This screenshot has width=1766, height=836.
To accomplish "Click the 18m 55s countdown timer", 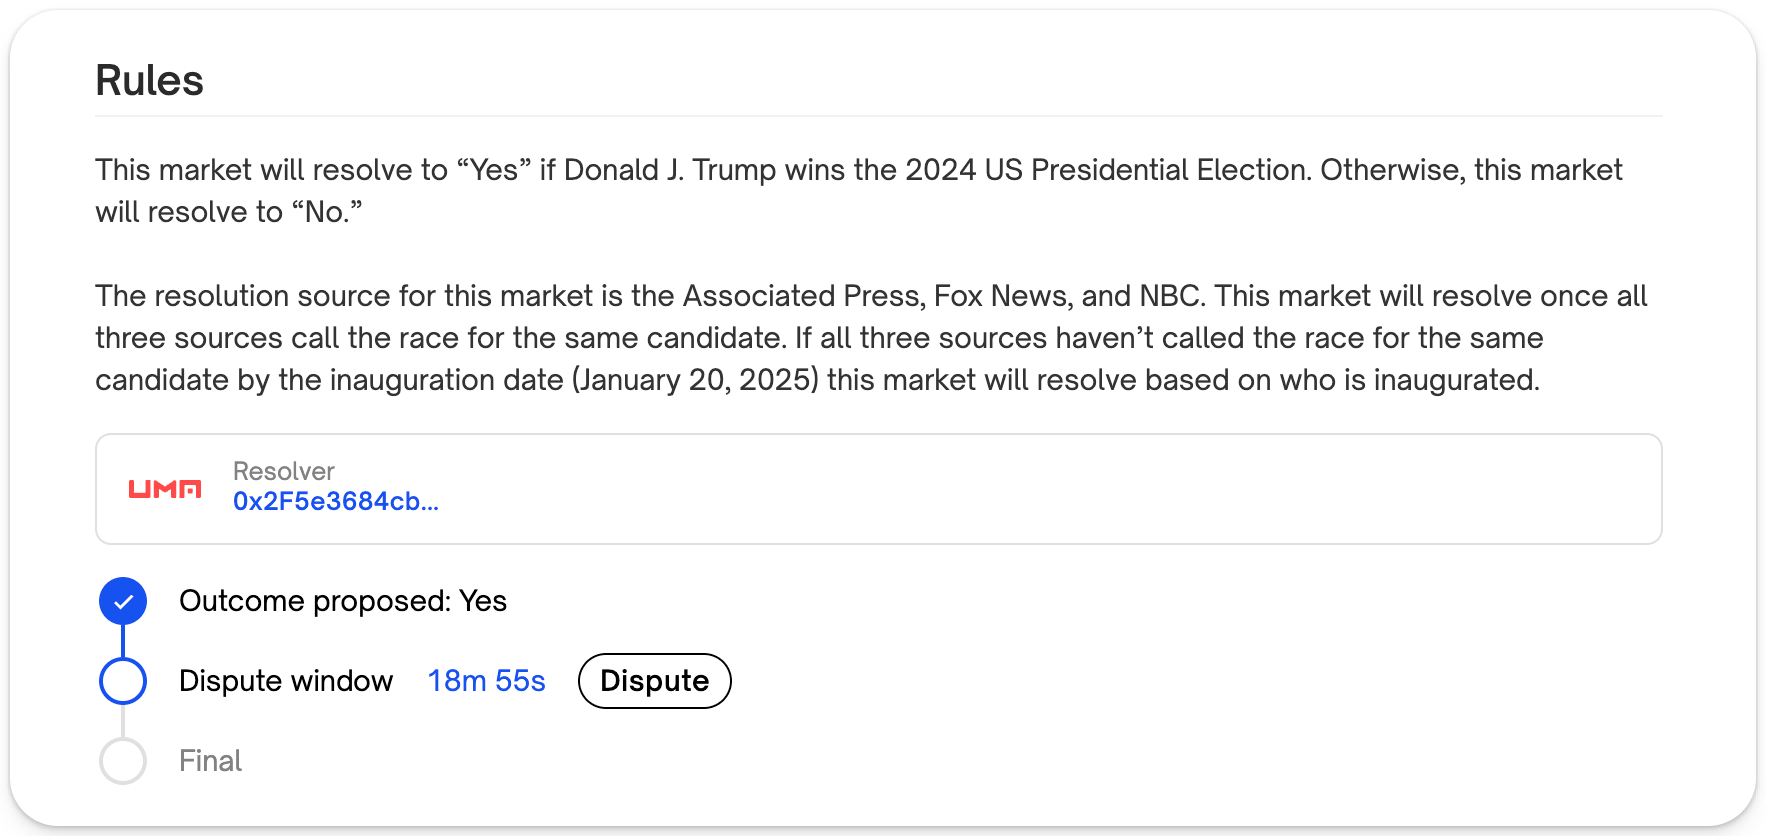I will point(486,681).
